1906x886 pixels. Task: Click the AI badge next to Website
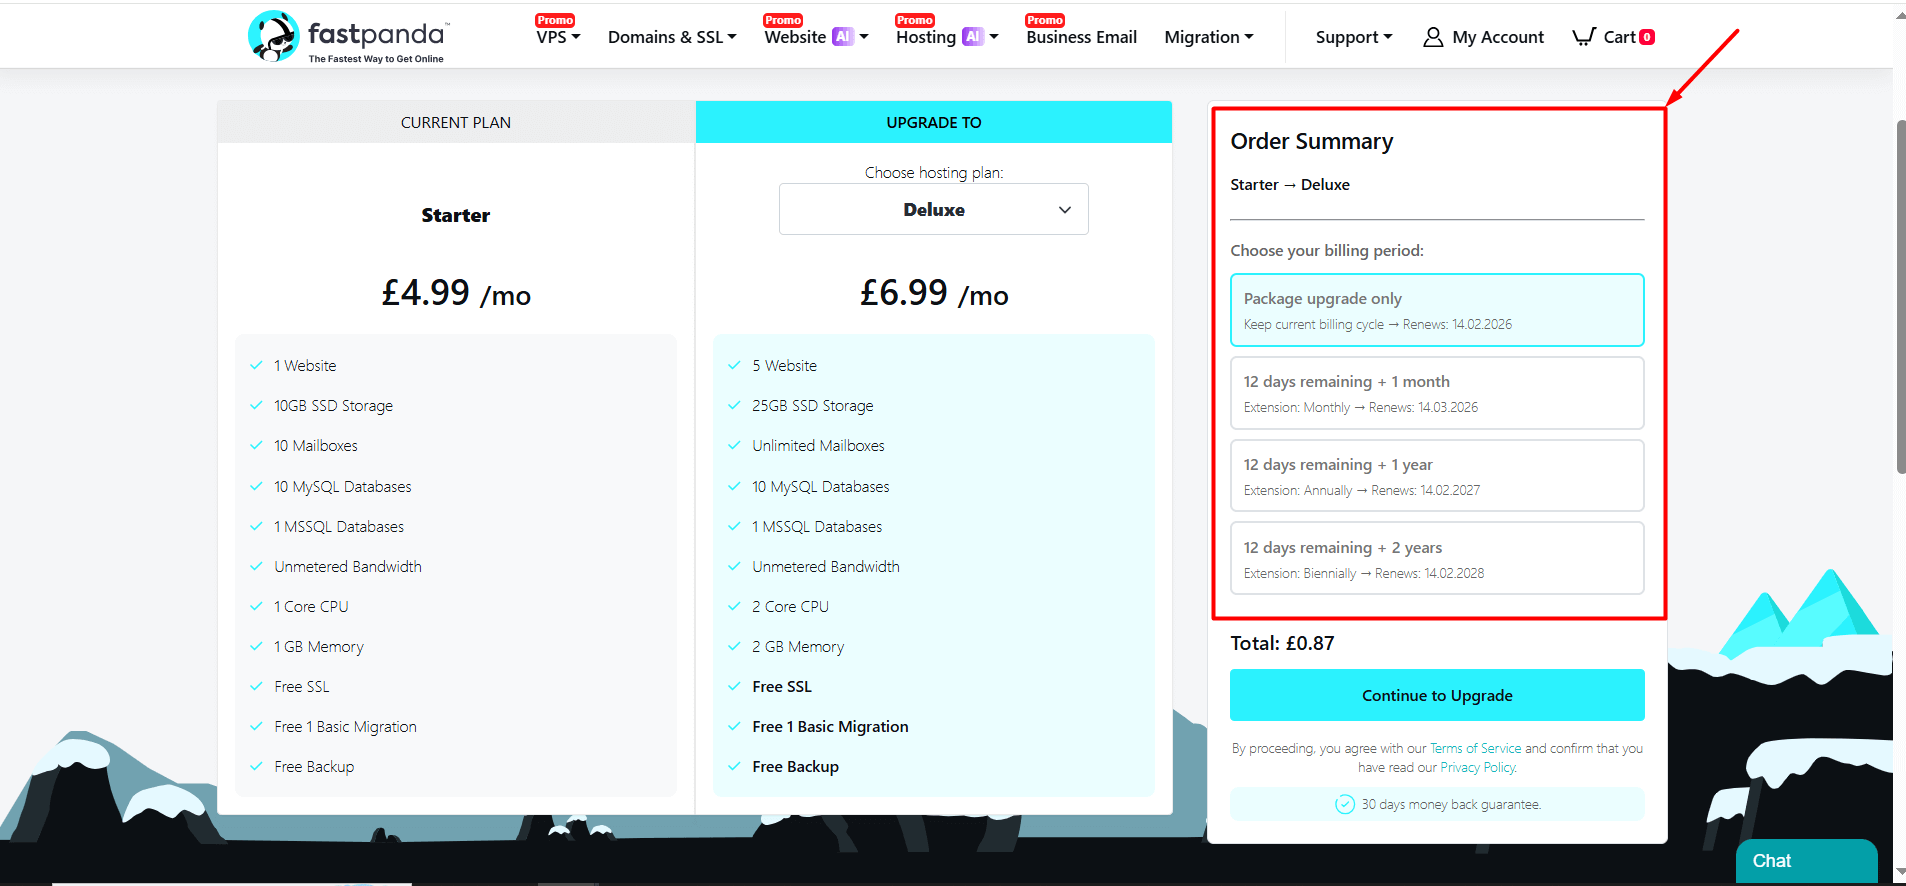tap(843, 37)
